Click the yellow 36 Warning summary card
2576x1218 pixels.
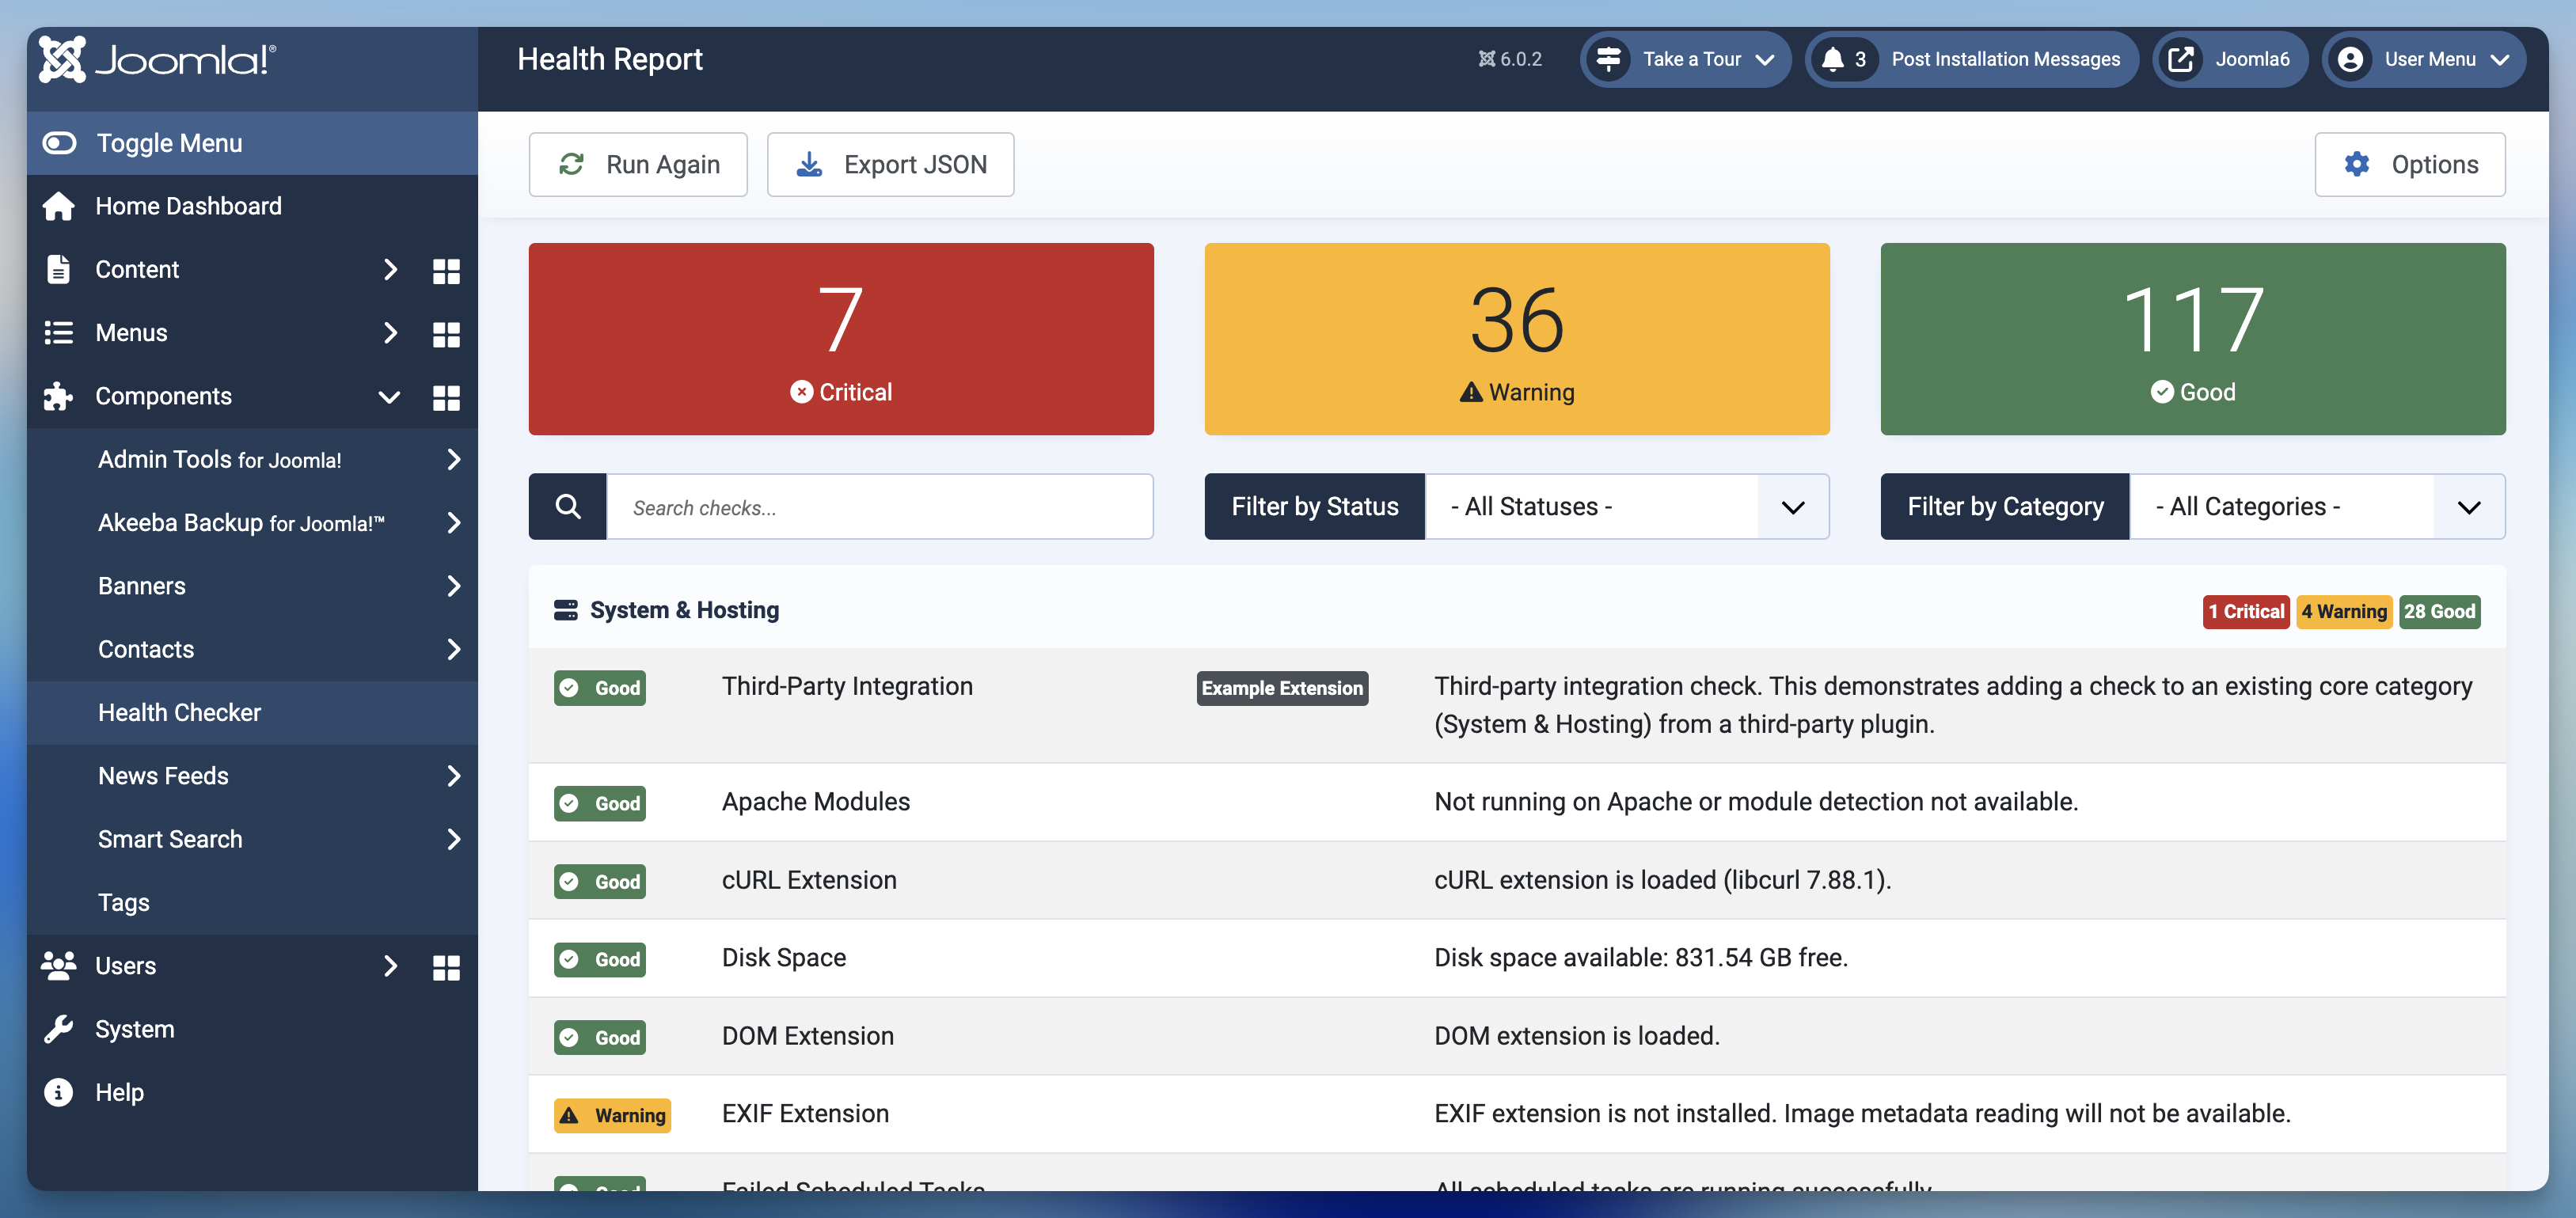[1516, 339]
